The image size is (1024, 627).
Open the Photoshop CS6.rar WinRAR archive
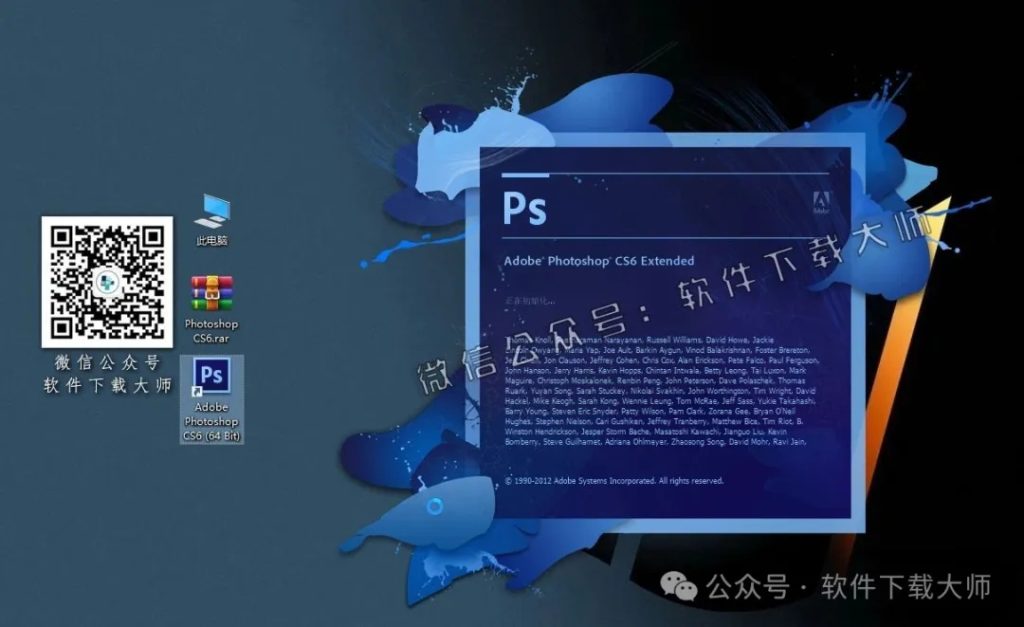(215, 290)
